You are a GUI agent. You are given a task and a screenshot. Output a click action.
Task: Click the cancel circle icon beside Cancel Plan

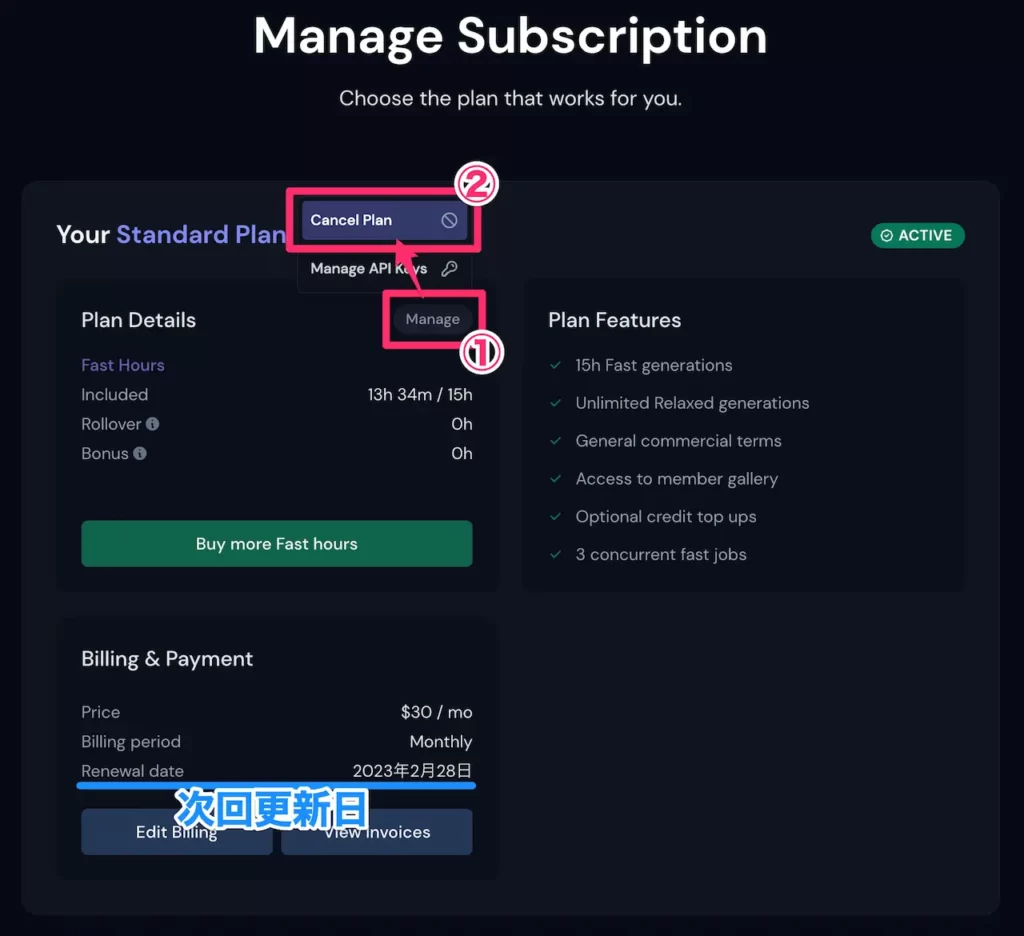tap(449, 220)
